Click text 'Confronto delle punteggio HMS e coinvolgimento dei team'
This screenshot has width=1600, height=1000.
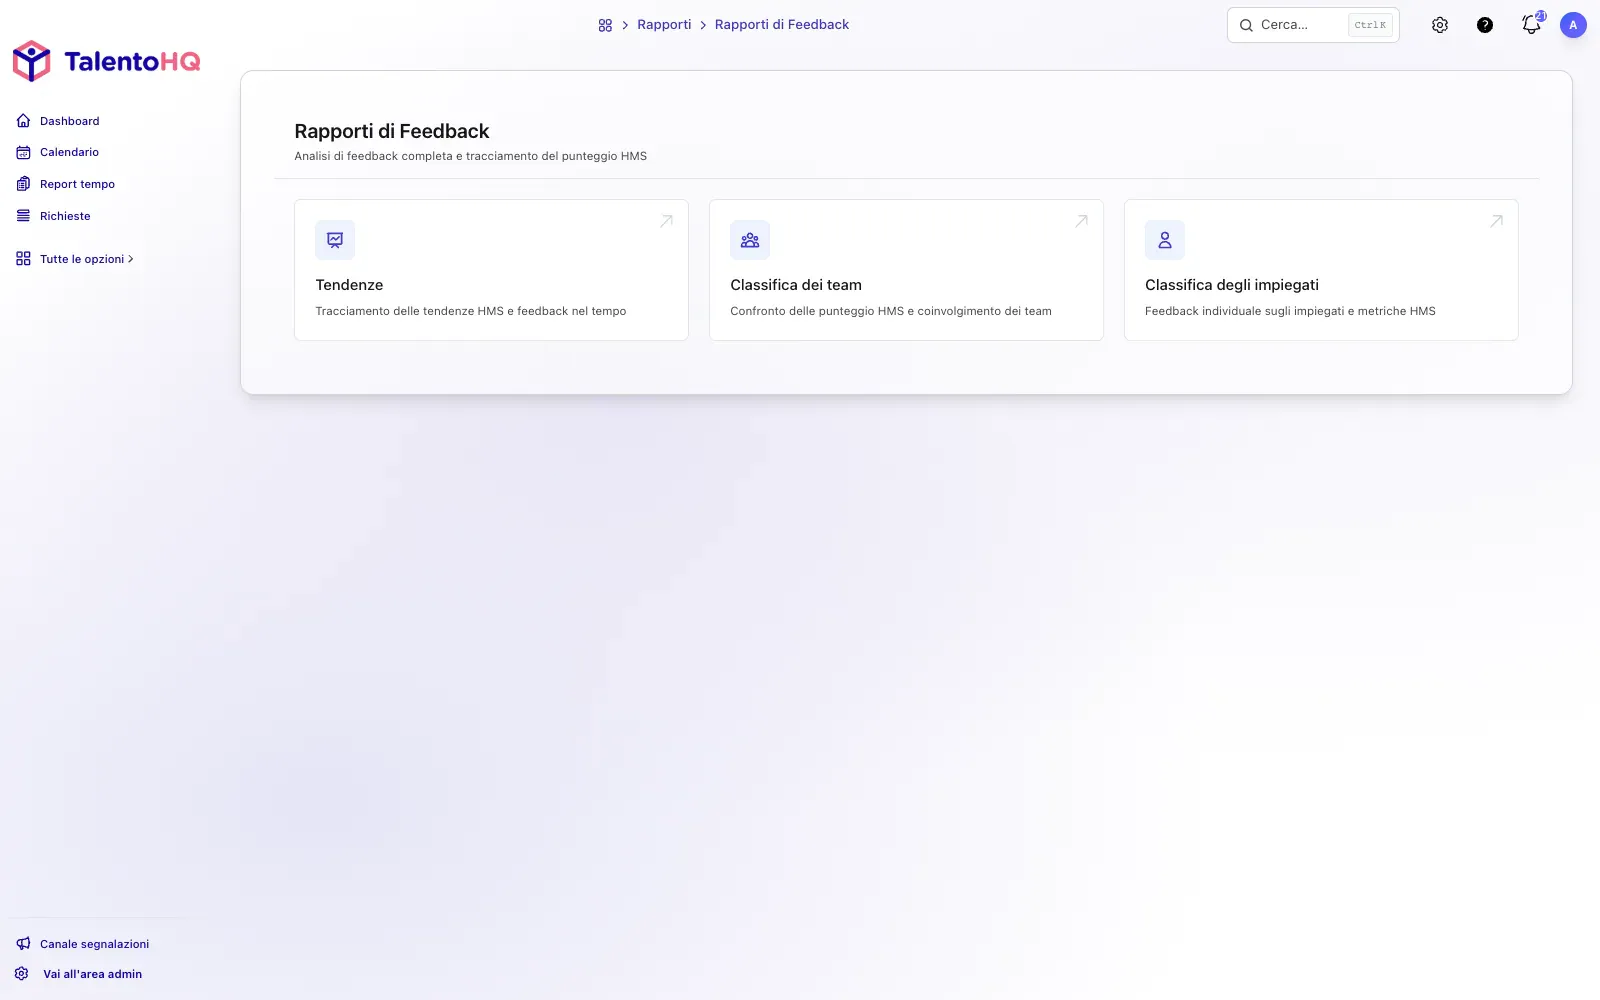pos(891,311)
